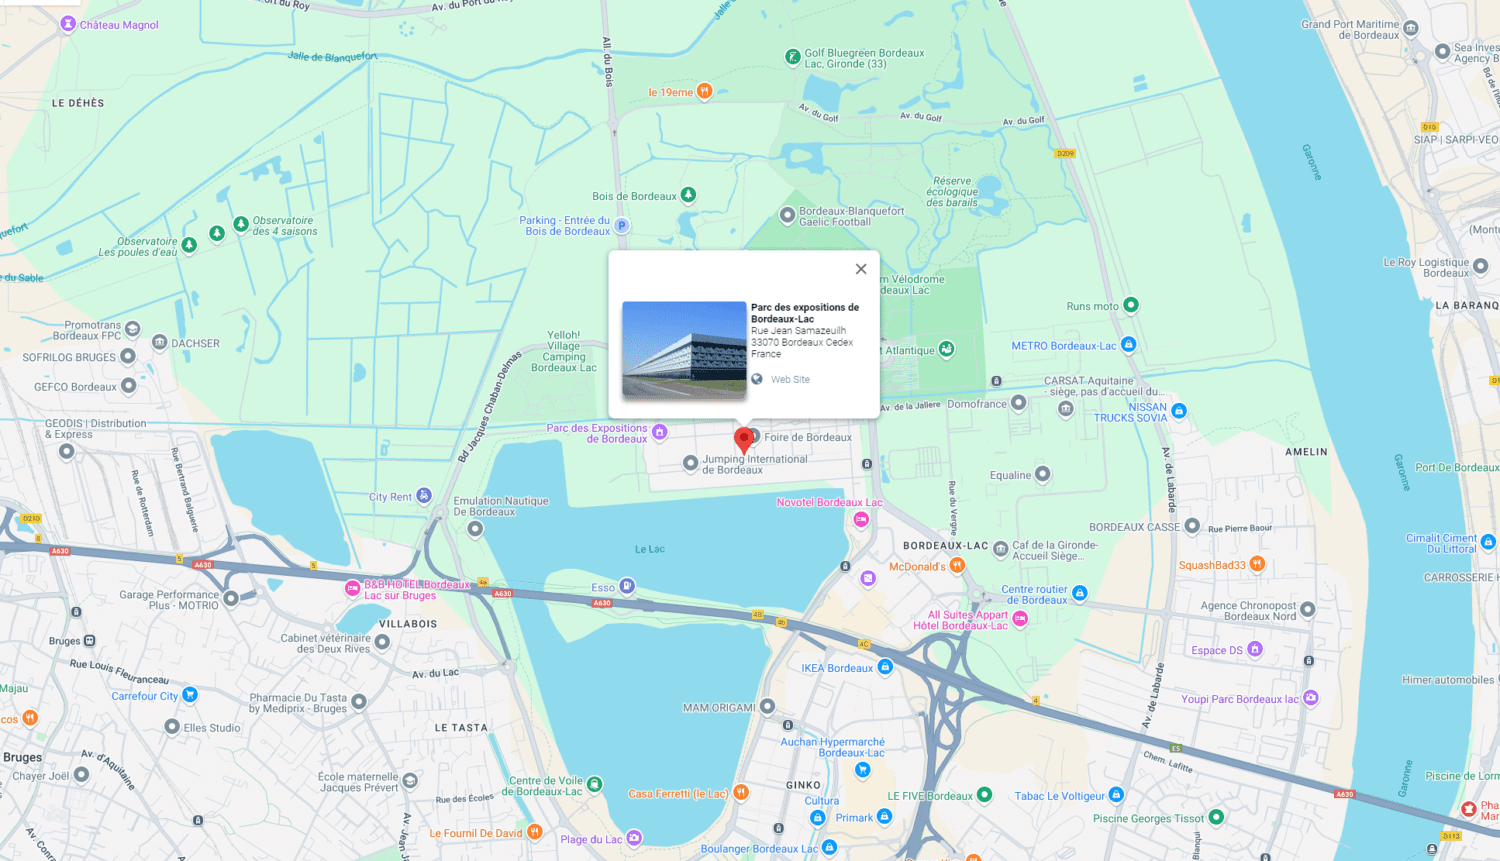The image size is (1500, 861).
Task: Click Observatoire Les poules d'eau icon
Action: 189,245
